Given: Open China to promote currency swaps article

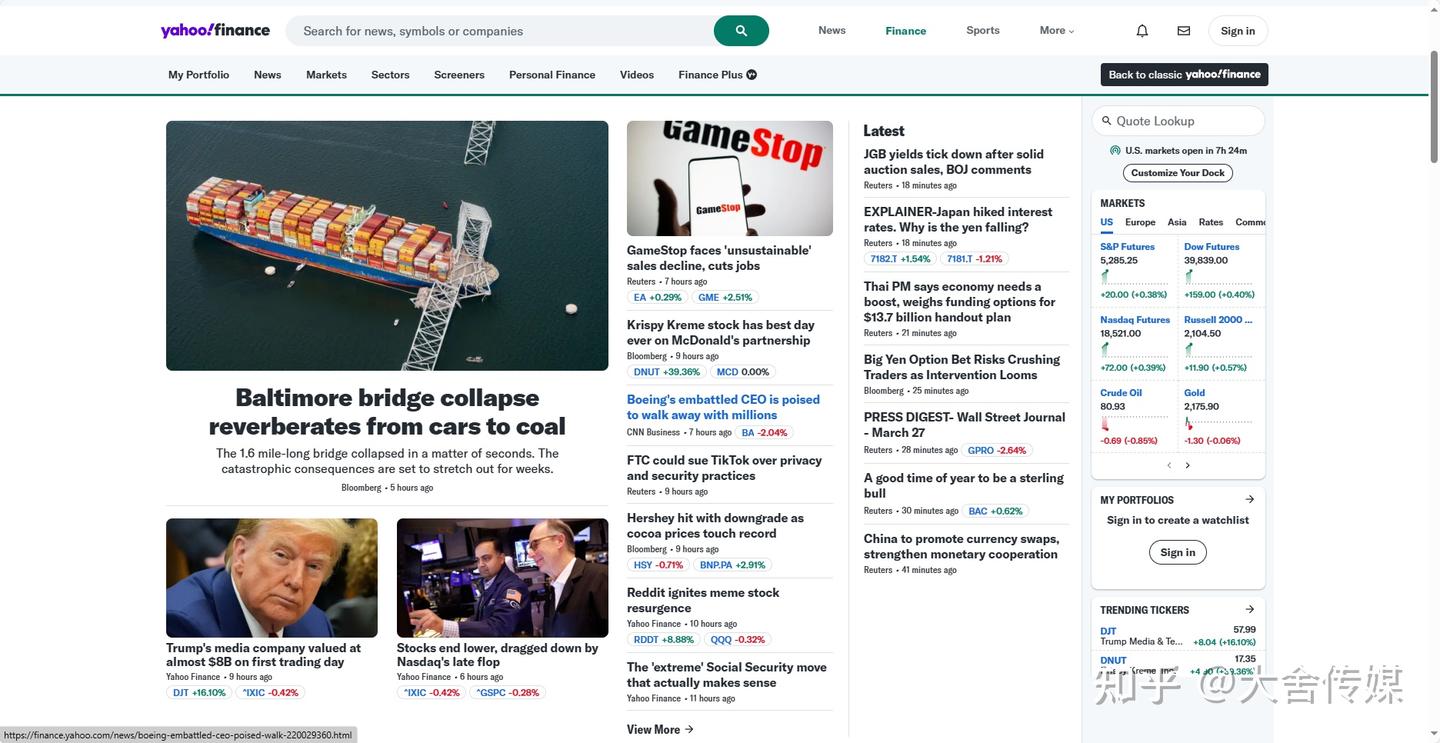Looking at the screenshot, I should pyautogui.click(x=961, y=546).
